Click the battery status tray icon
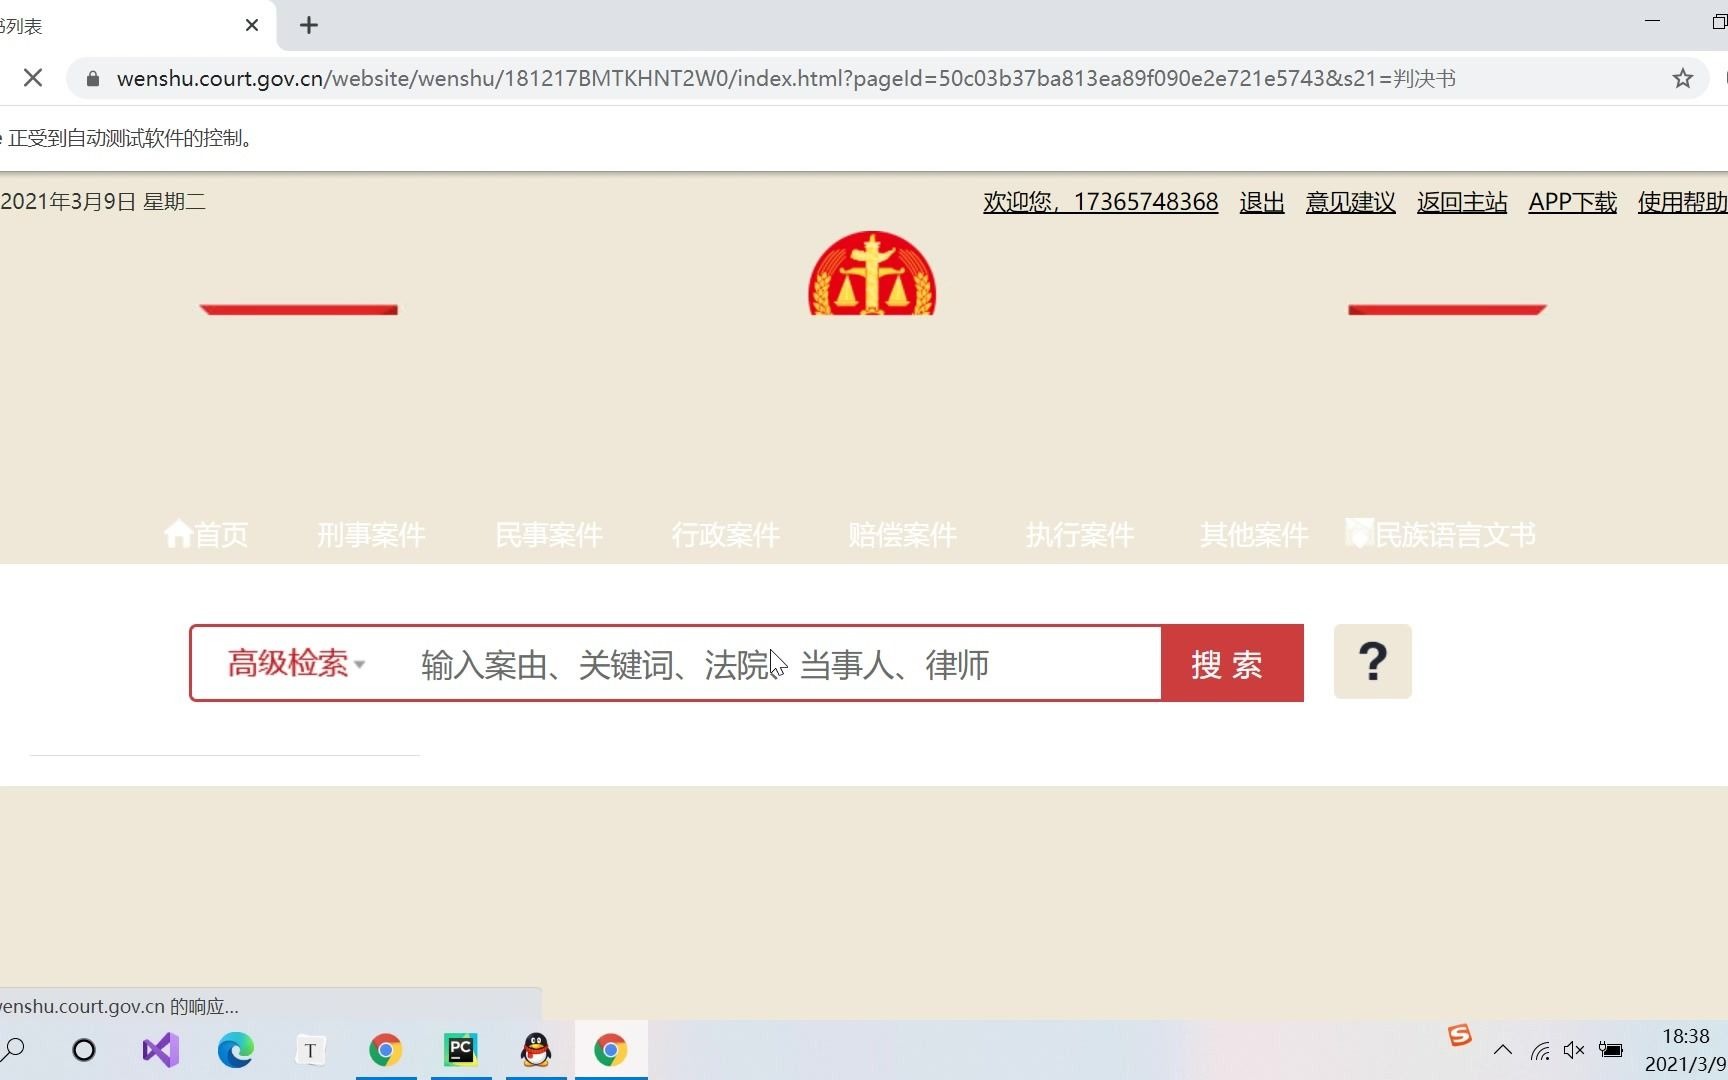The width and height of the screenshot is (1728, 1080). pos(1611,1050)
